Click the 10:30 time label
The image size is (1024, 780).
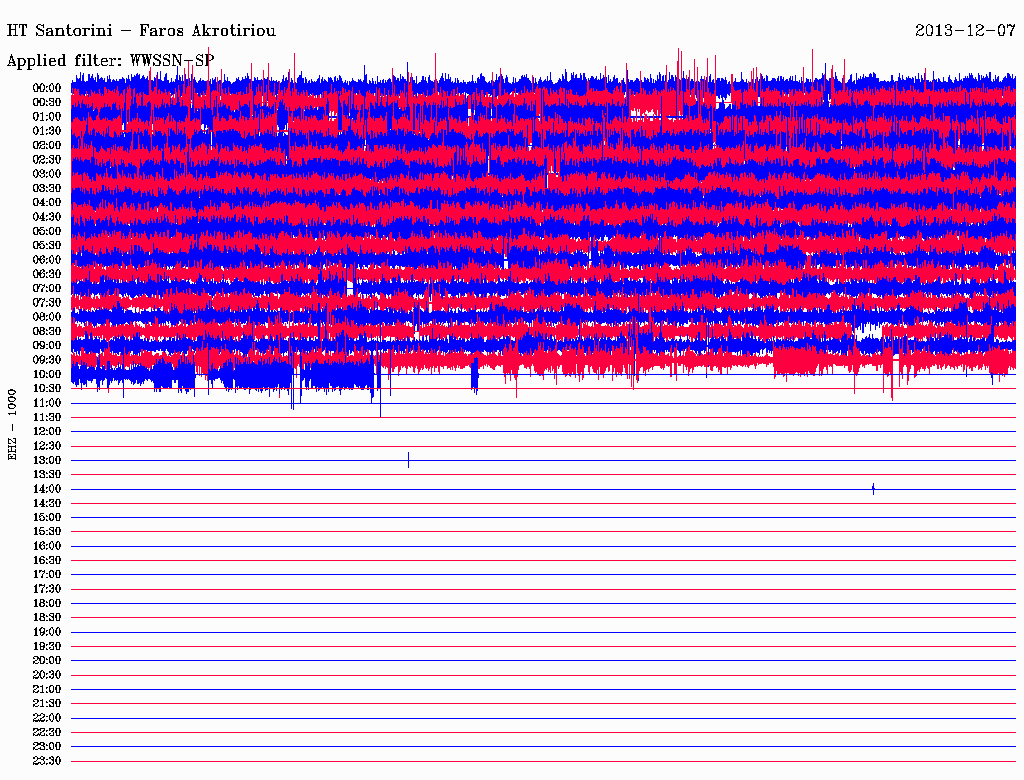[47, 389]
